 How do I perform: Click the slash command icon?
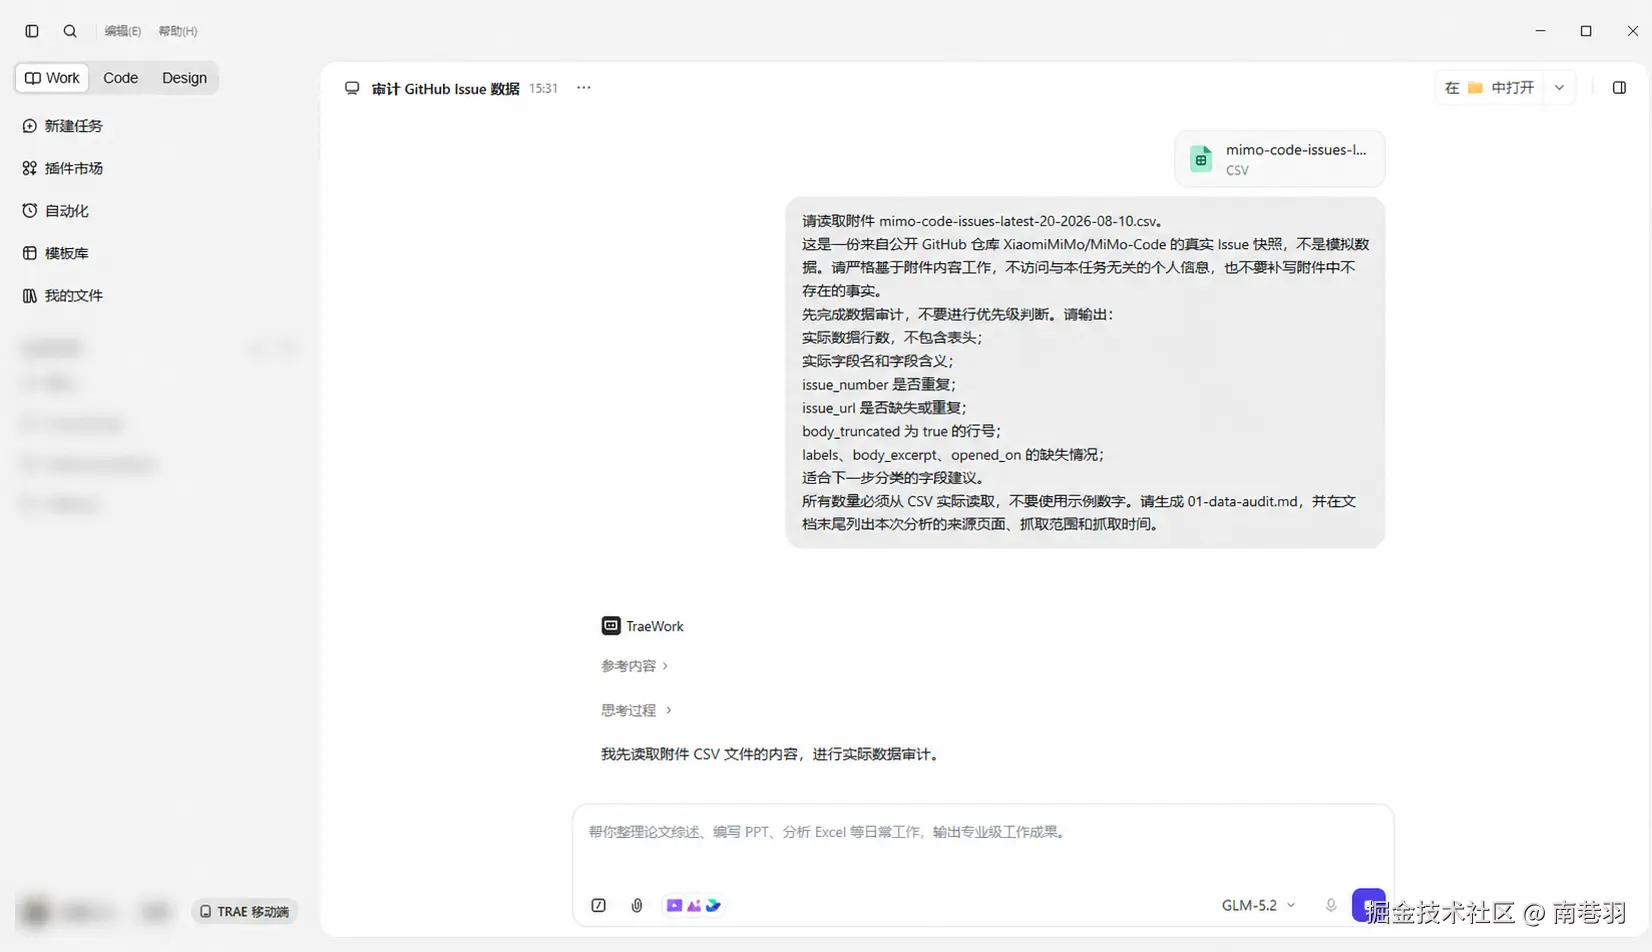point(599,906)
